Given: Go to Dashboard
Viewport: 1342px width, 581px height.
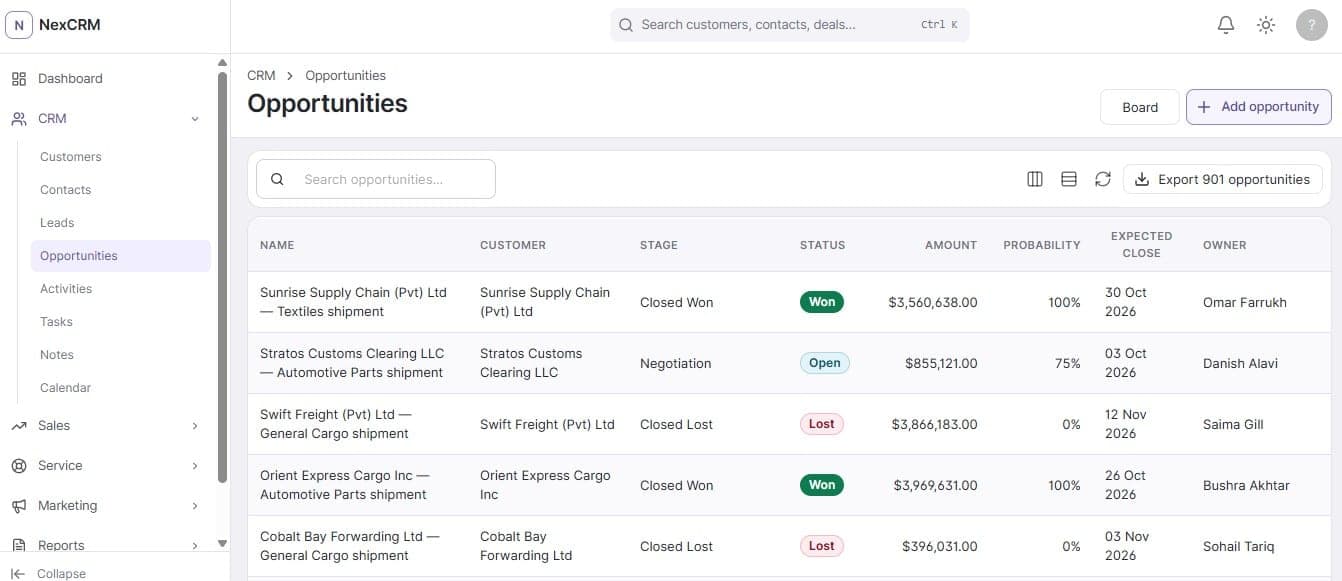Looking at the screenshot, I should pyautogui.click(x=107, y=79).
